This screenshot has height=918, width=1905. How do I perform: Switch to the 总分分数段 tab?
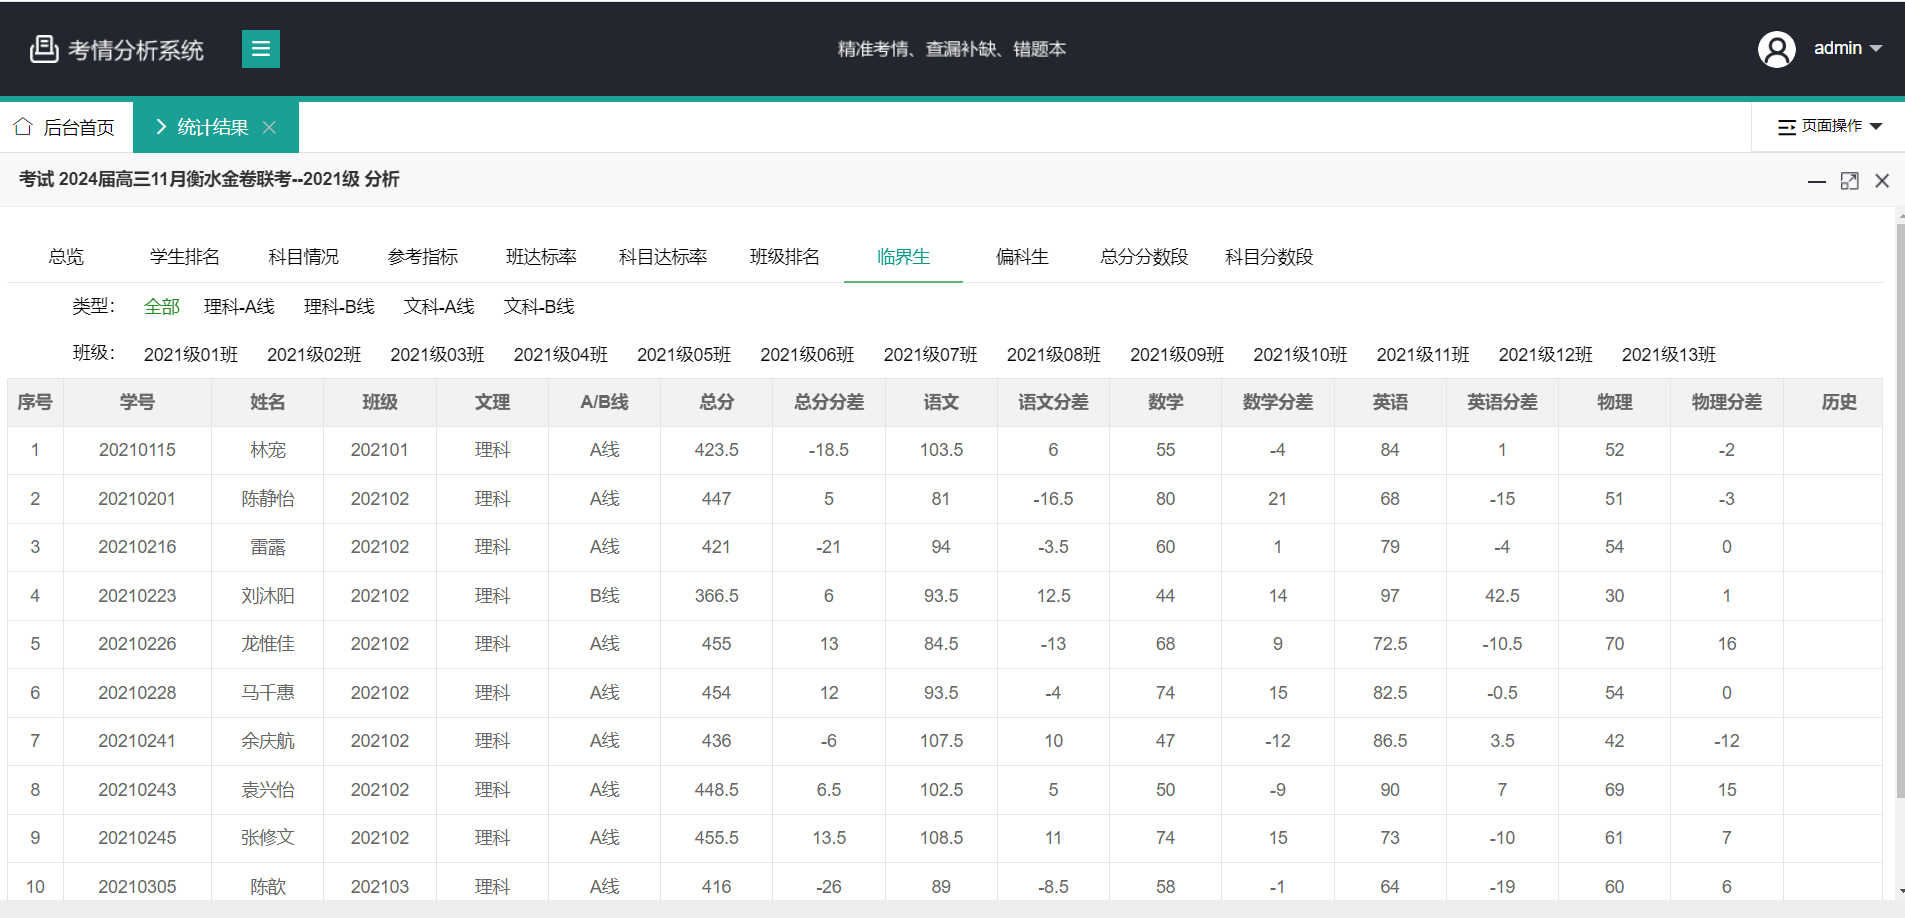[x=1144, y=257]
